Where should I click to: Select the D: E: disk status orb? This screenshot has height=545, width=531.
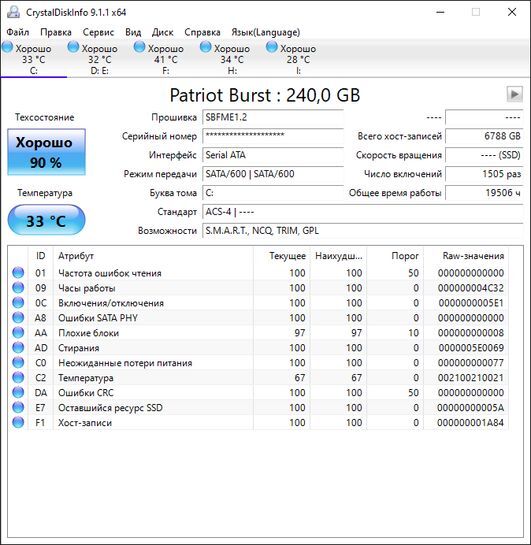[x=73, y=47]
